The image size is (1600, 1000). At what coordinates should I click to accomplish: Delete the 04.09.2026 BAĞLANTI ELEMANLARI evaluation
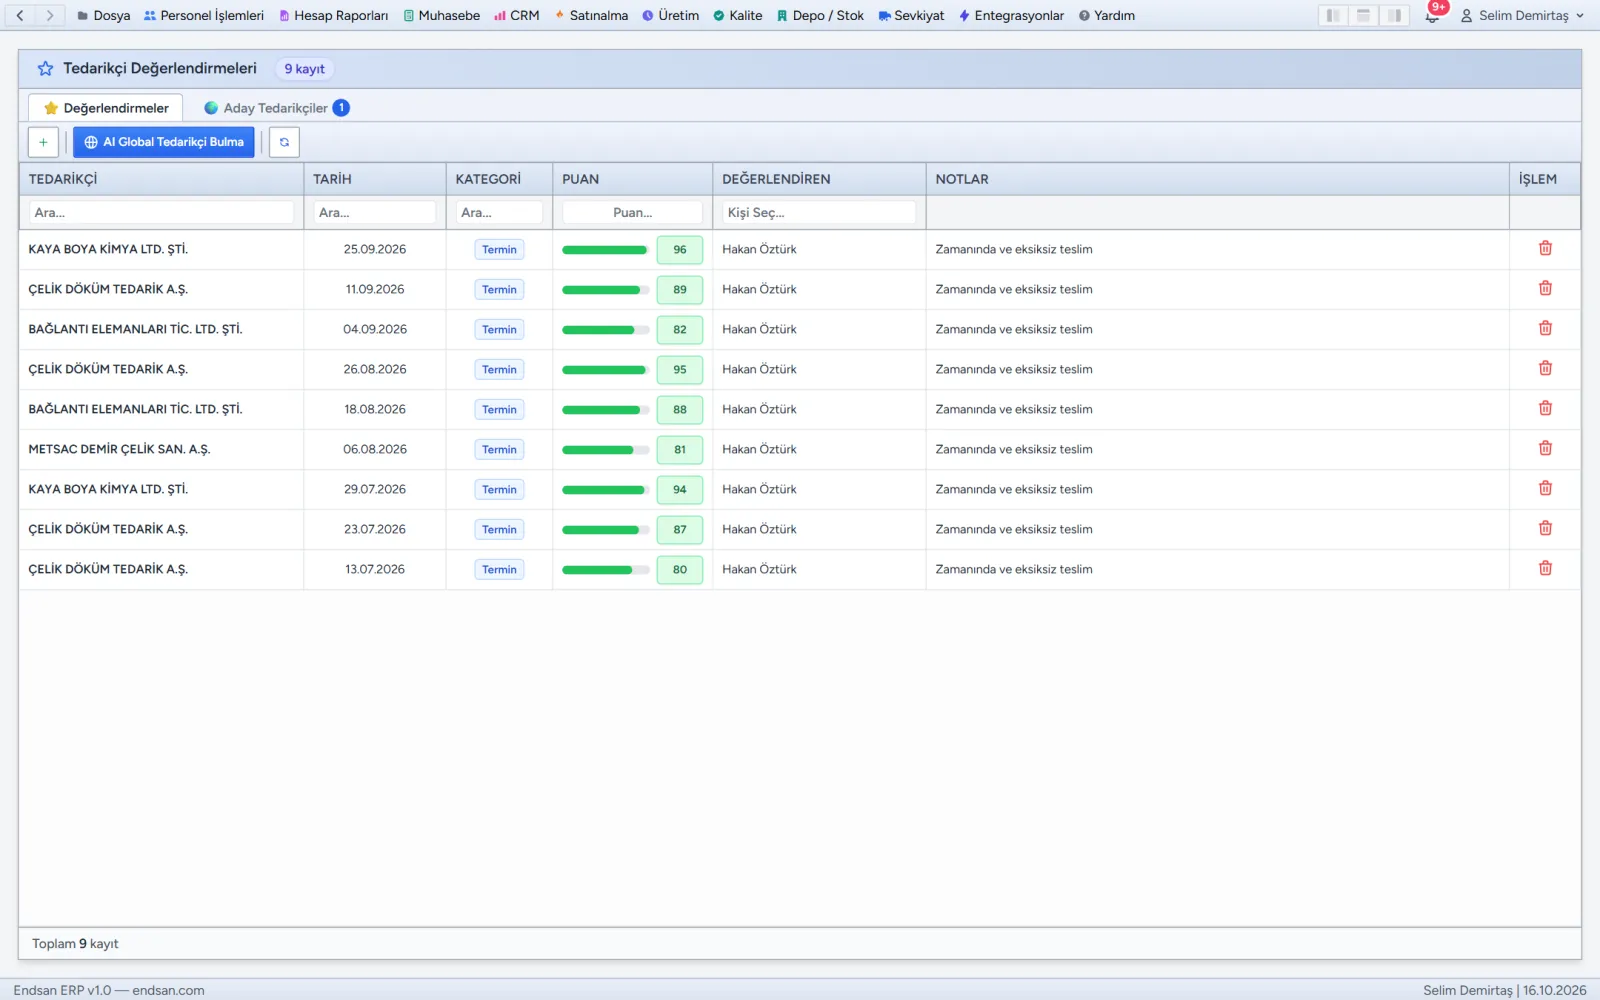pyautogui.click(x=1545, y=328)
